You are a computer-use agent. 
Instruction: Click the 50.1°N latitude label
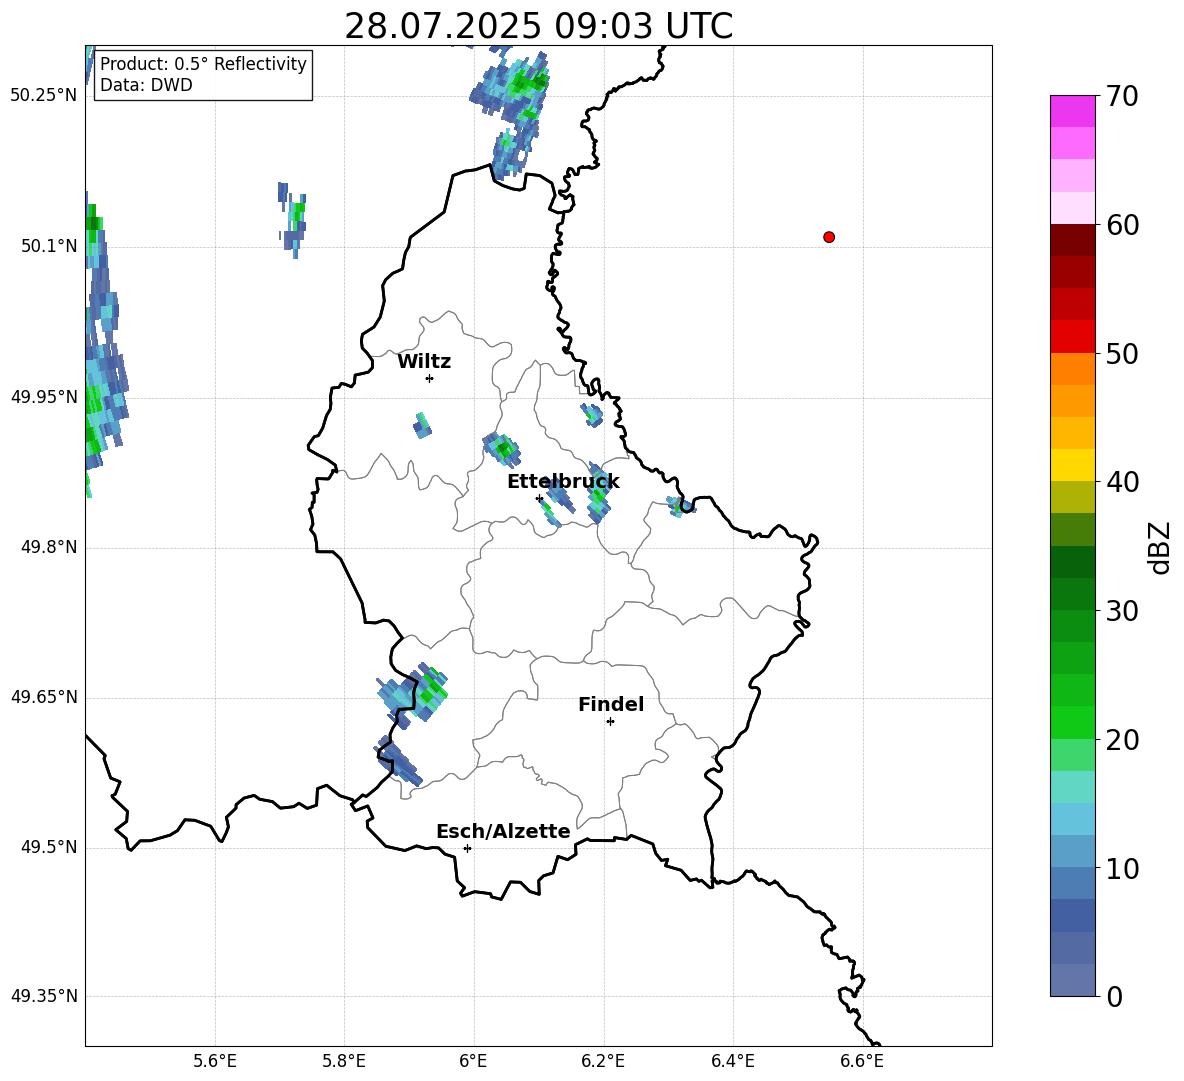[x=49, y=246]
